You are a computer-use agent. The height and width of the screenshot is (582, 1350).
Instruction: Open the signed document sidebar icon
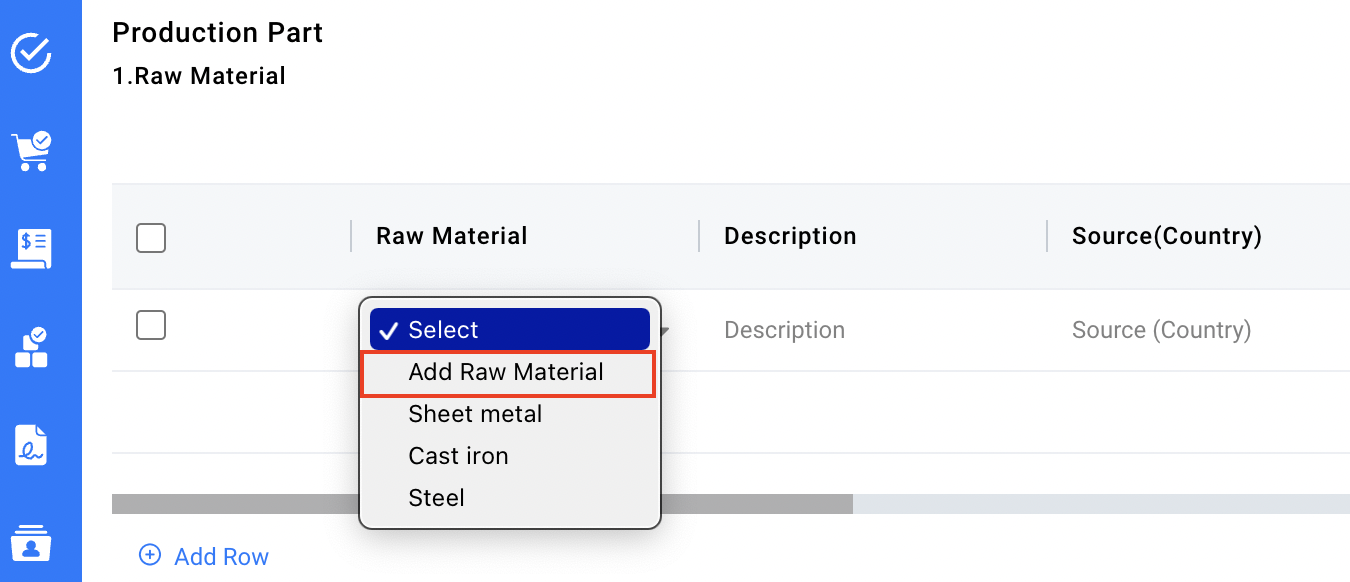(31, 445)
